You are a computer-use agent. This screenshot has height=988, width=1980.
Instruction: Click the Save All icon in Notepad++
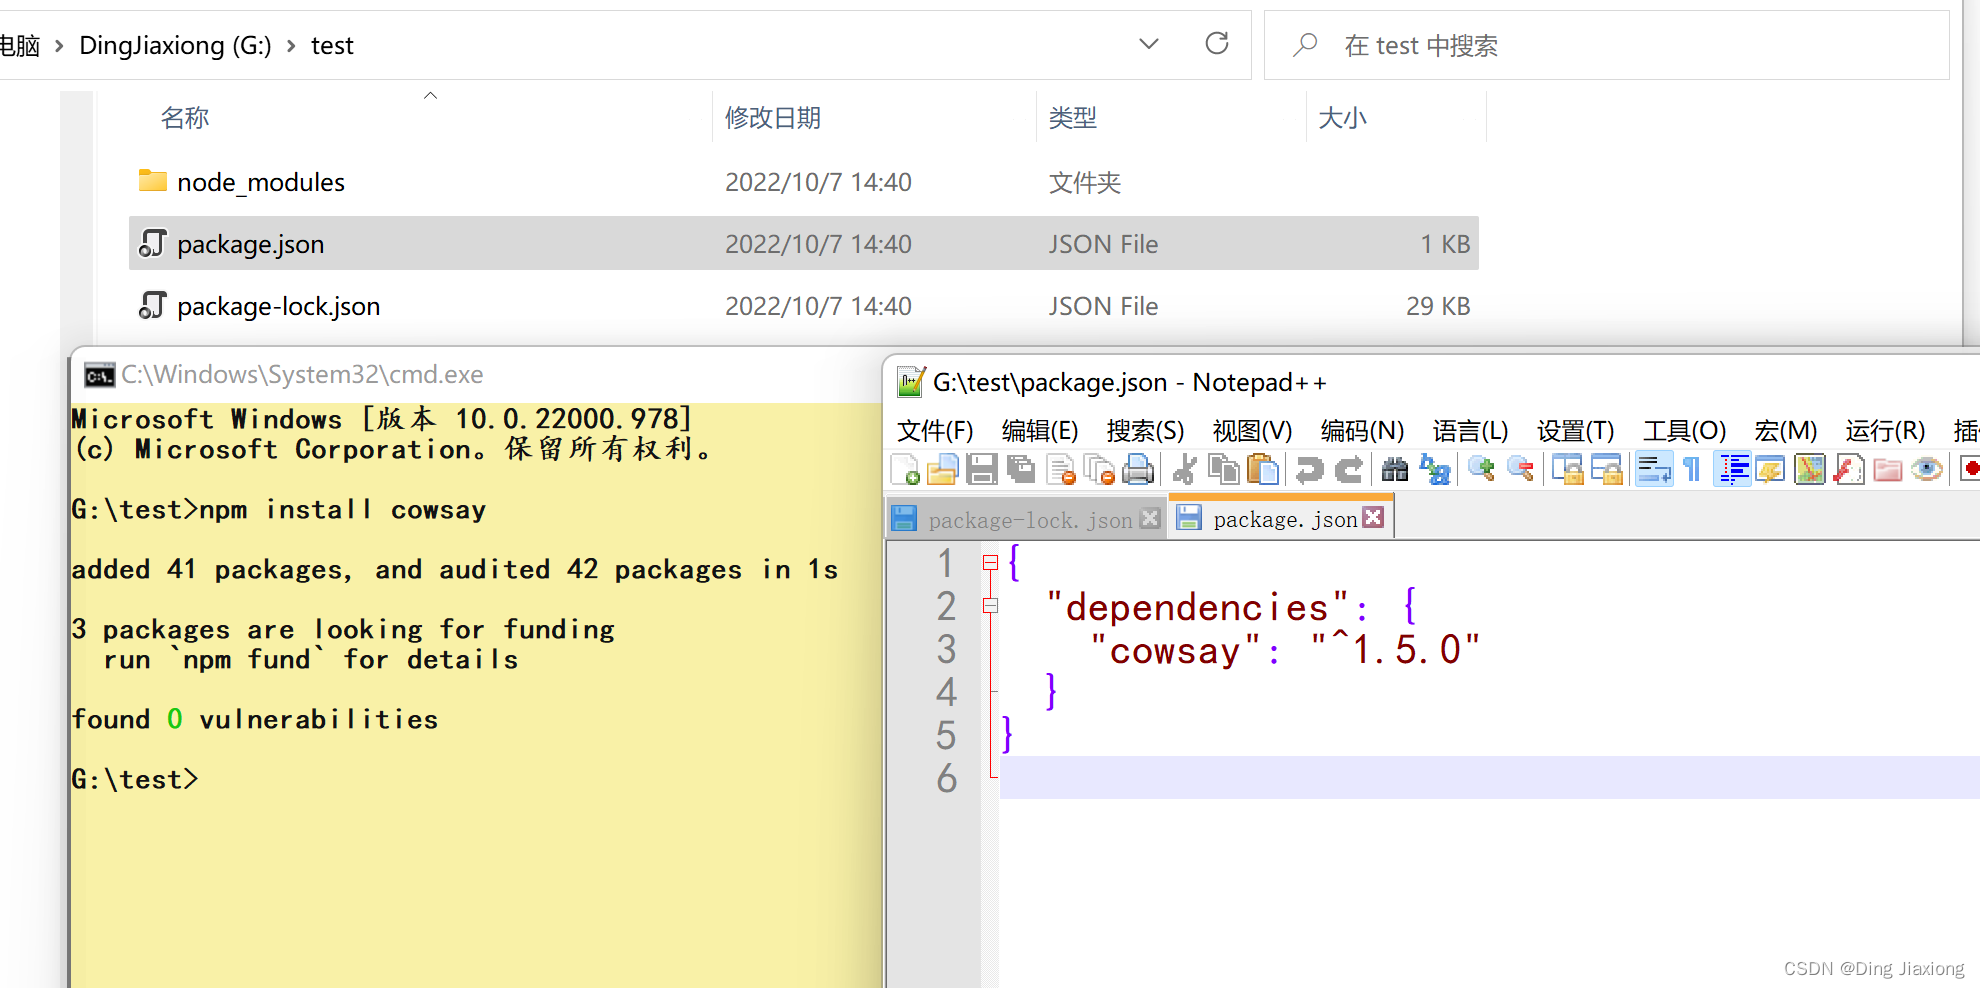click(1021, 469)
